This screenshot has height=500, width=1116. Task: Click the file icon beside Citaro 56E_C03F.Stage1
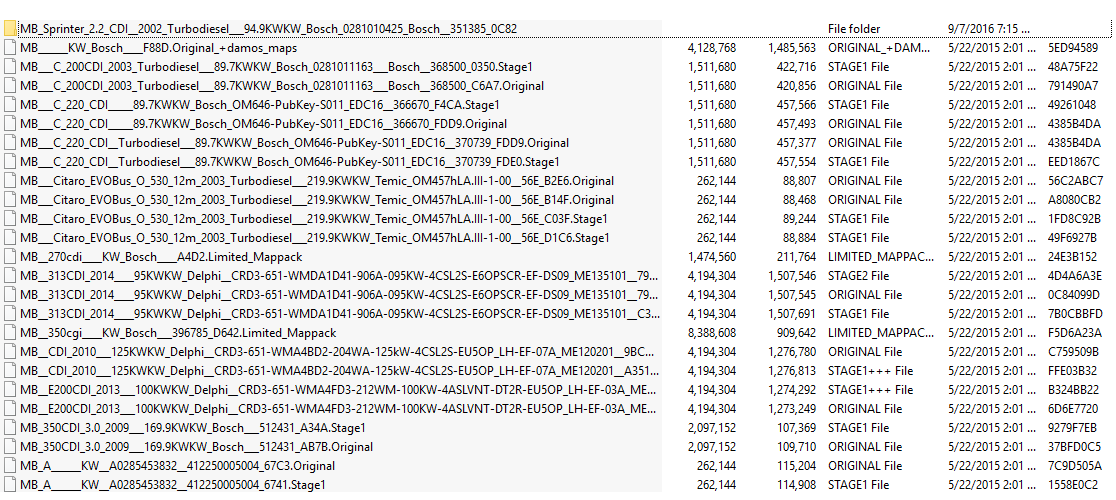point(9,218)
